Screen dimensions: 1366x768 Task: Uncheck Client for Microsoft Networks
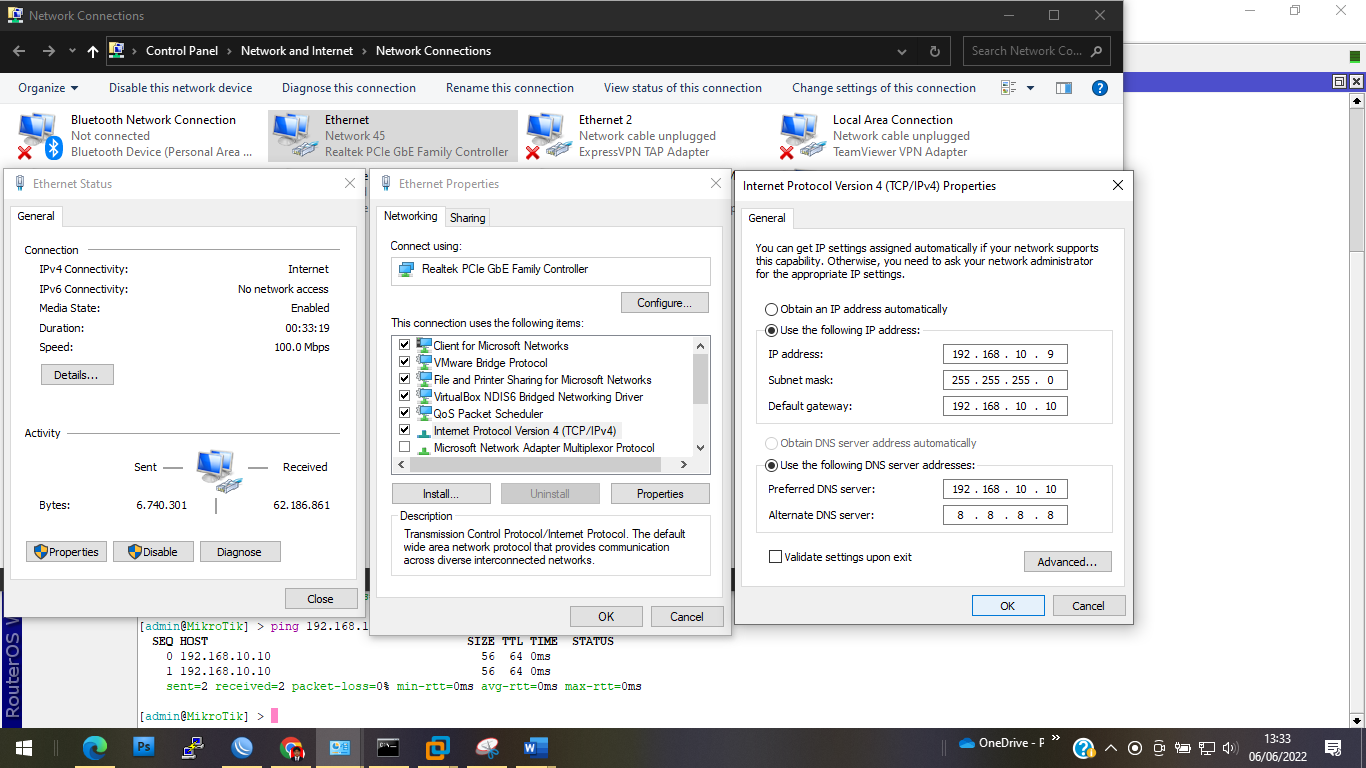tap(404, 345)
